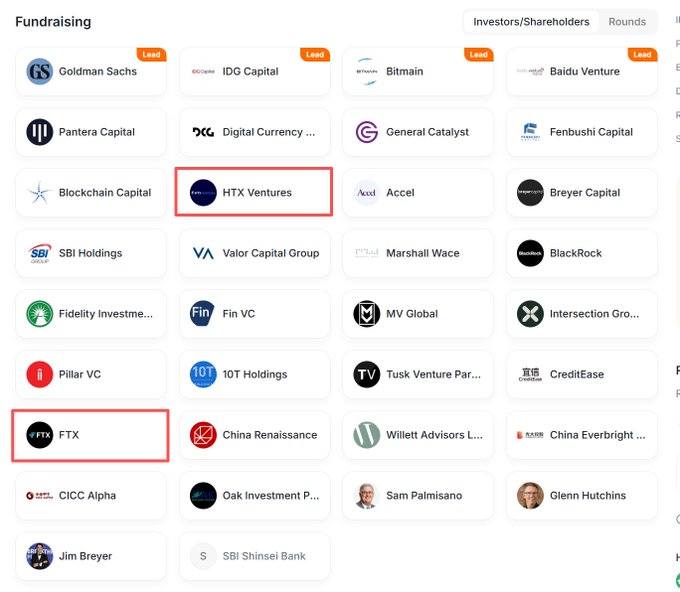Click the SBI Group logo
The height and width of the screenshot is (592, 680).
[x=39, y=253]
